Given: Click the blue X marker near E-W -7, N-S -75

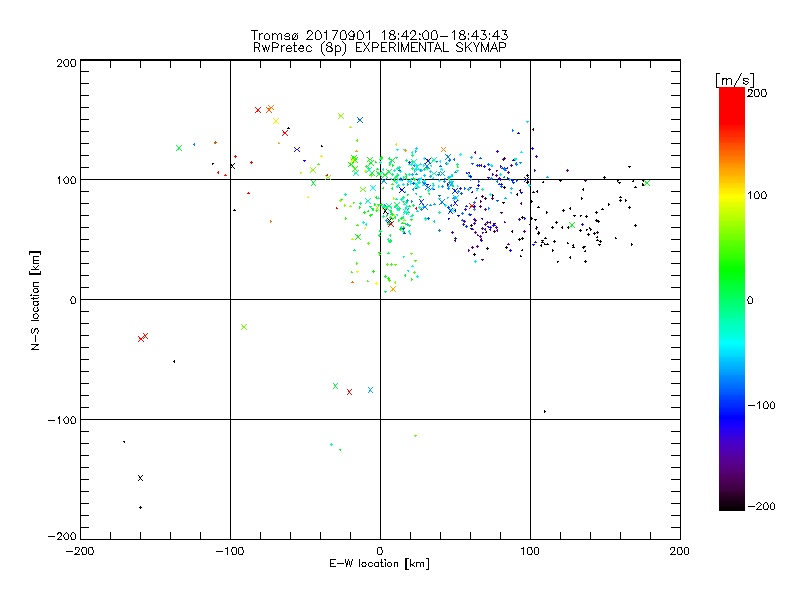Looking at the screenshot, I should [370, 390].
